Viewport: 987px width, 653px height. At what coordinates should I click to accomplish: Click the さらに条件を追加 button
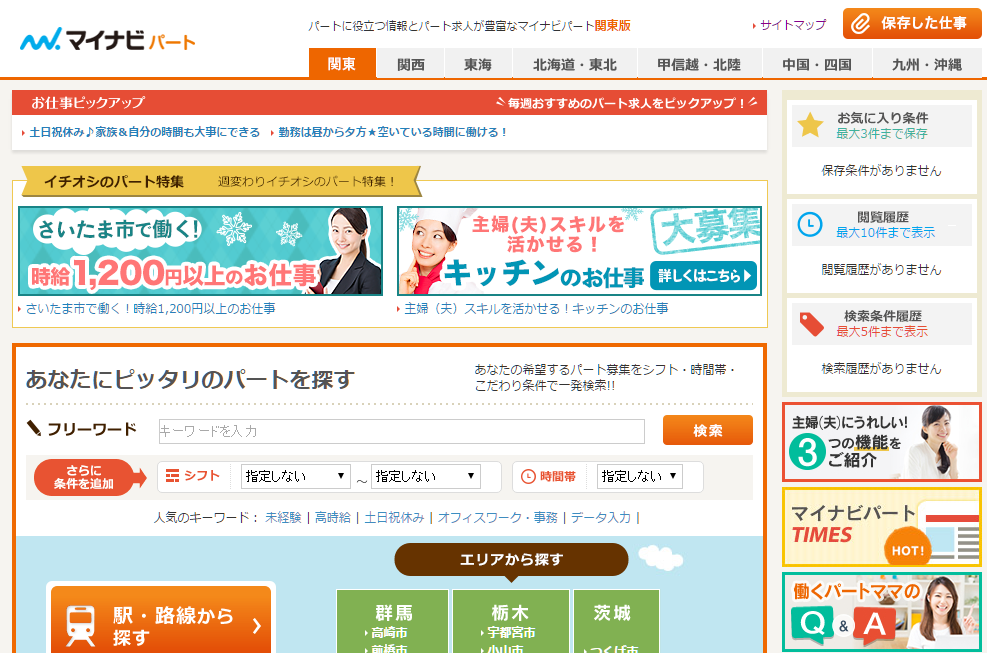89,477
